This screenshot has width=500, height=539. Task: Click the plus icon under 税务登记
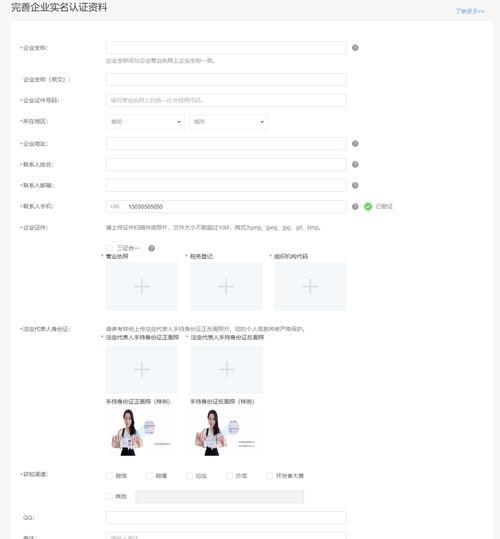[x=226, y=286]
